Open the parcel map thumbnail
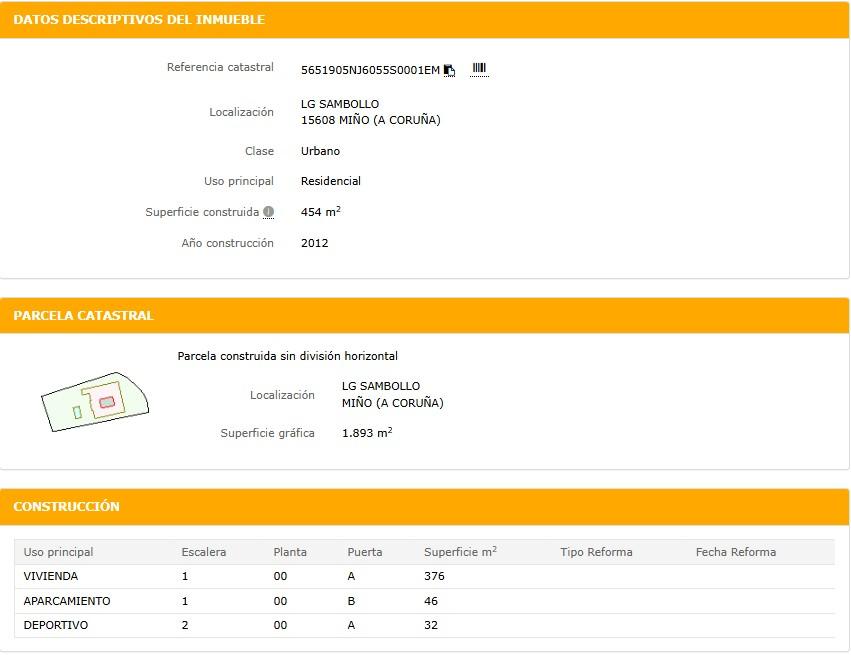Image resolution: width=851 pixels, height=655 pixels. (x=95, y=402)
